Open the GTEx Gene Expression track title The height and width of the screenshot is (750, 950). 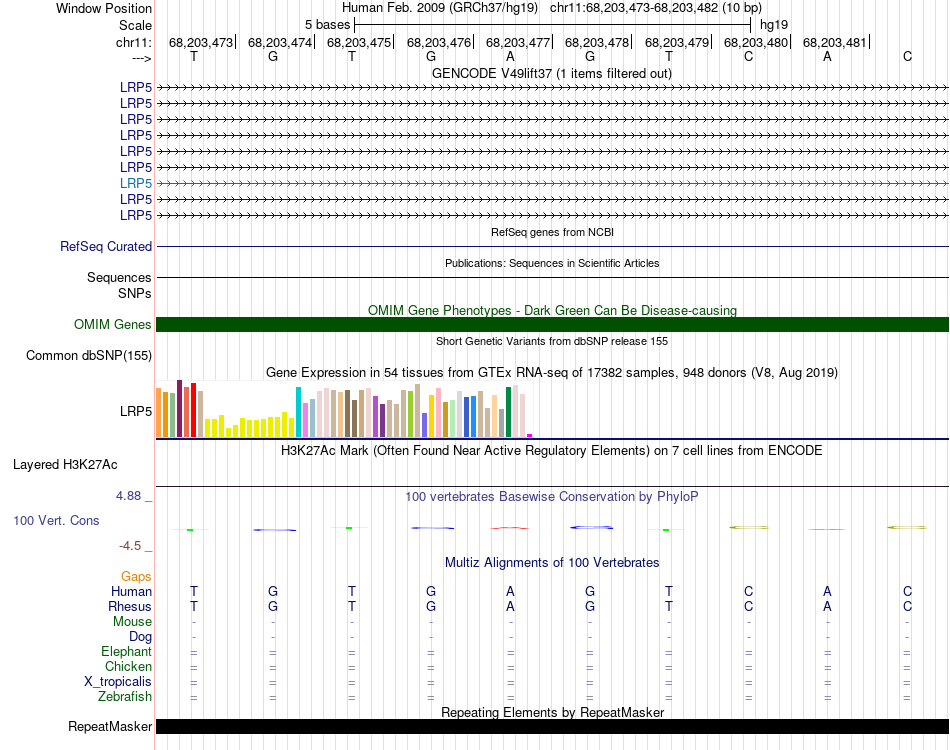[552, 373]
